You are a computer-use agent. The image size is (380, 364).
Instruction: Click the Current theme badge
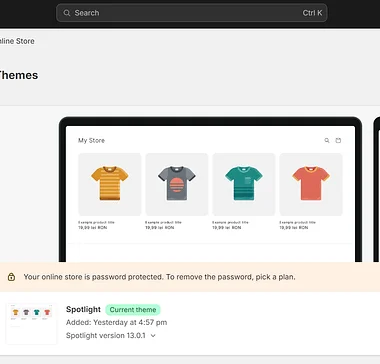point(133,310)
